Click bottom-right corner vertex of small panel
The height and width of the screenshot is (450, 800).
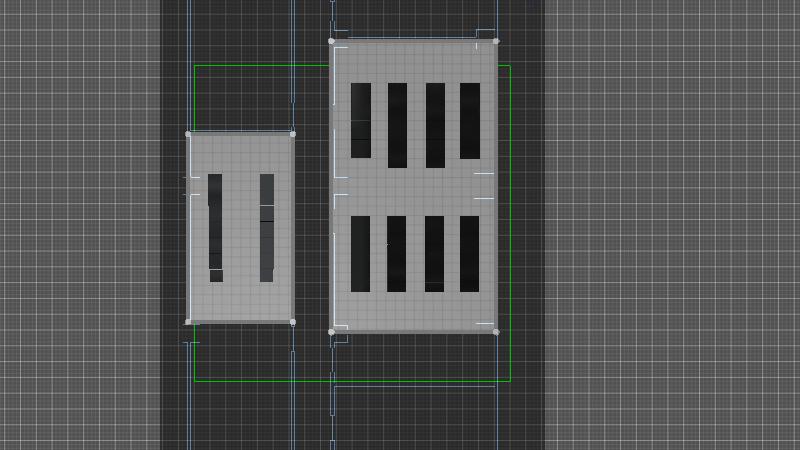point(293,322)
